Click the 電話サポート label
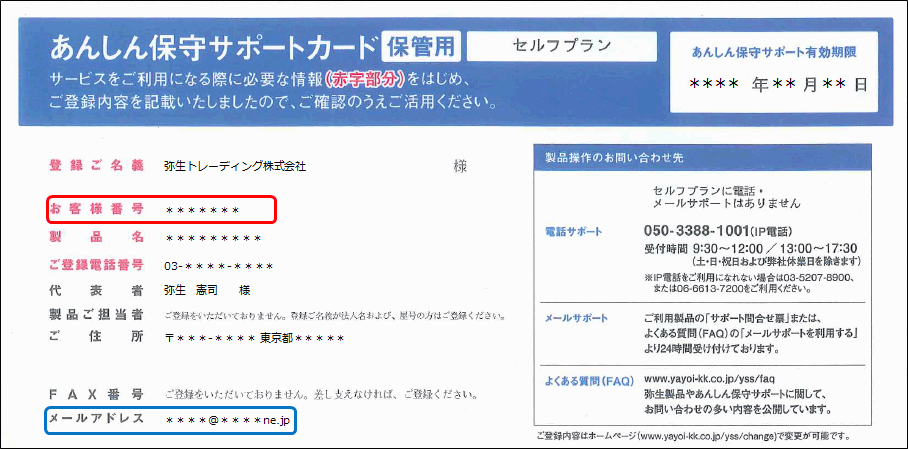 point(574,231)
